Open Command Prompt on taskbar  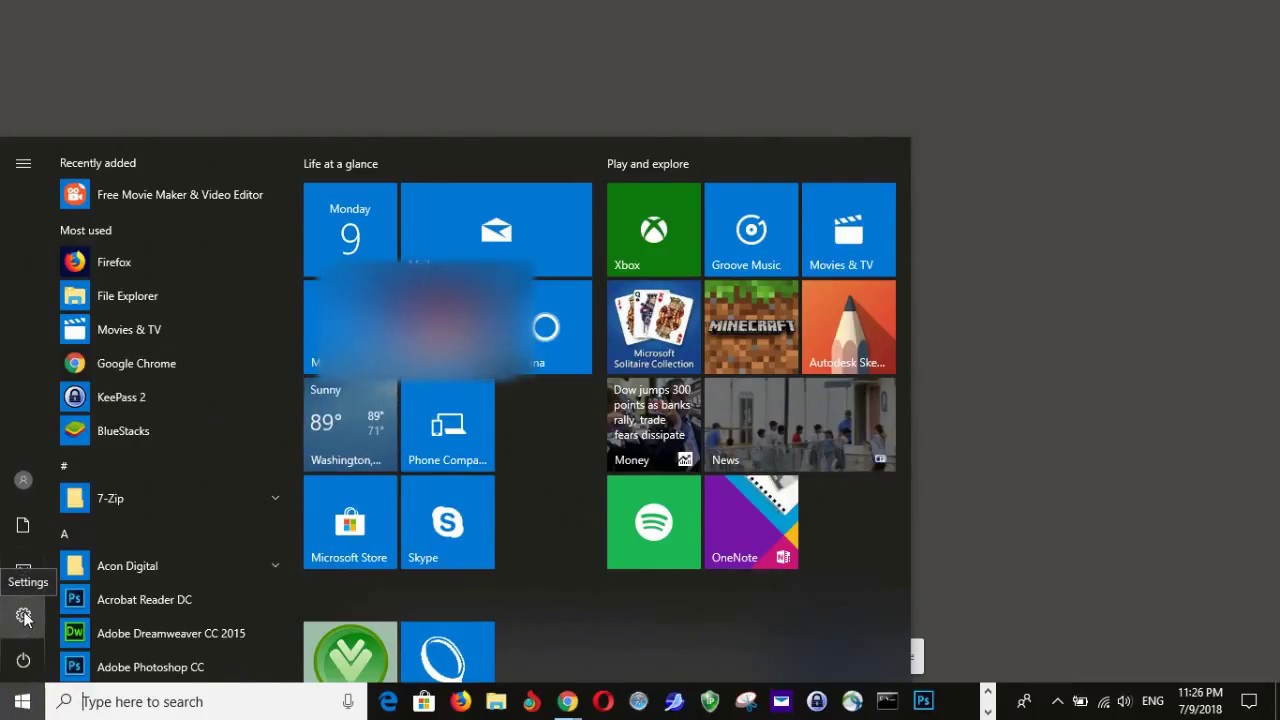(x=887, y=702)
